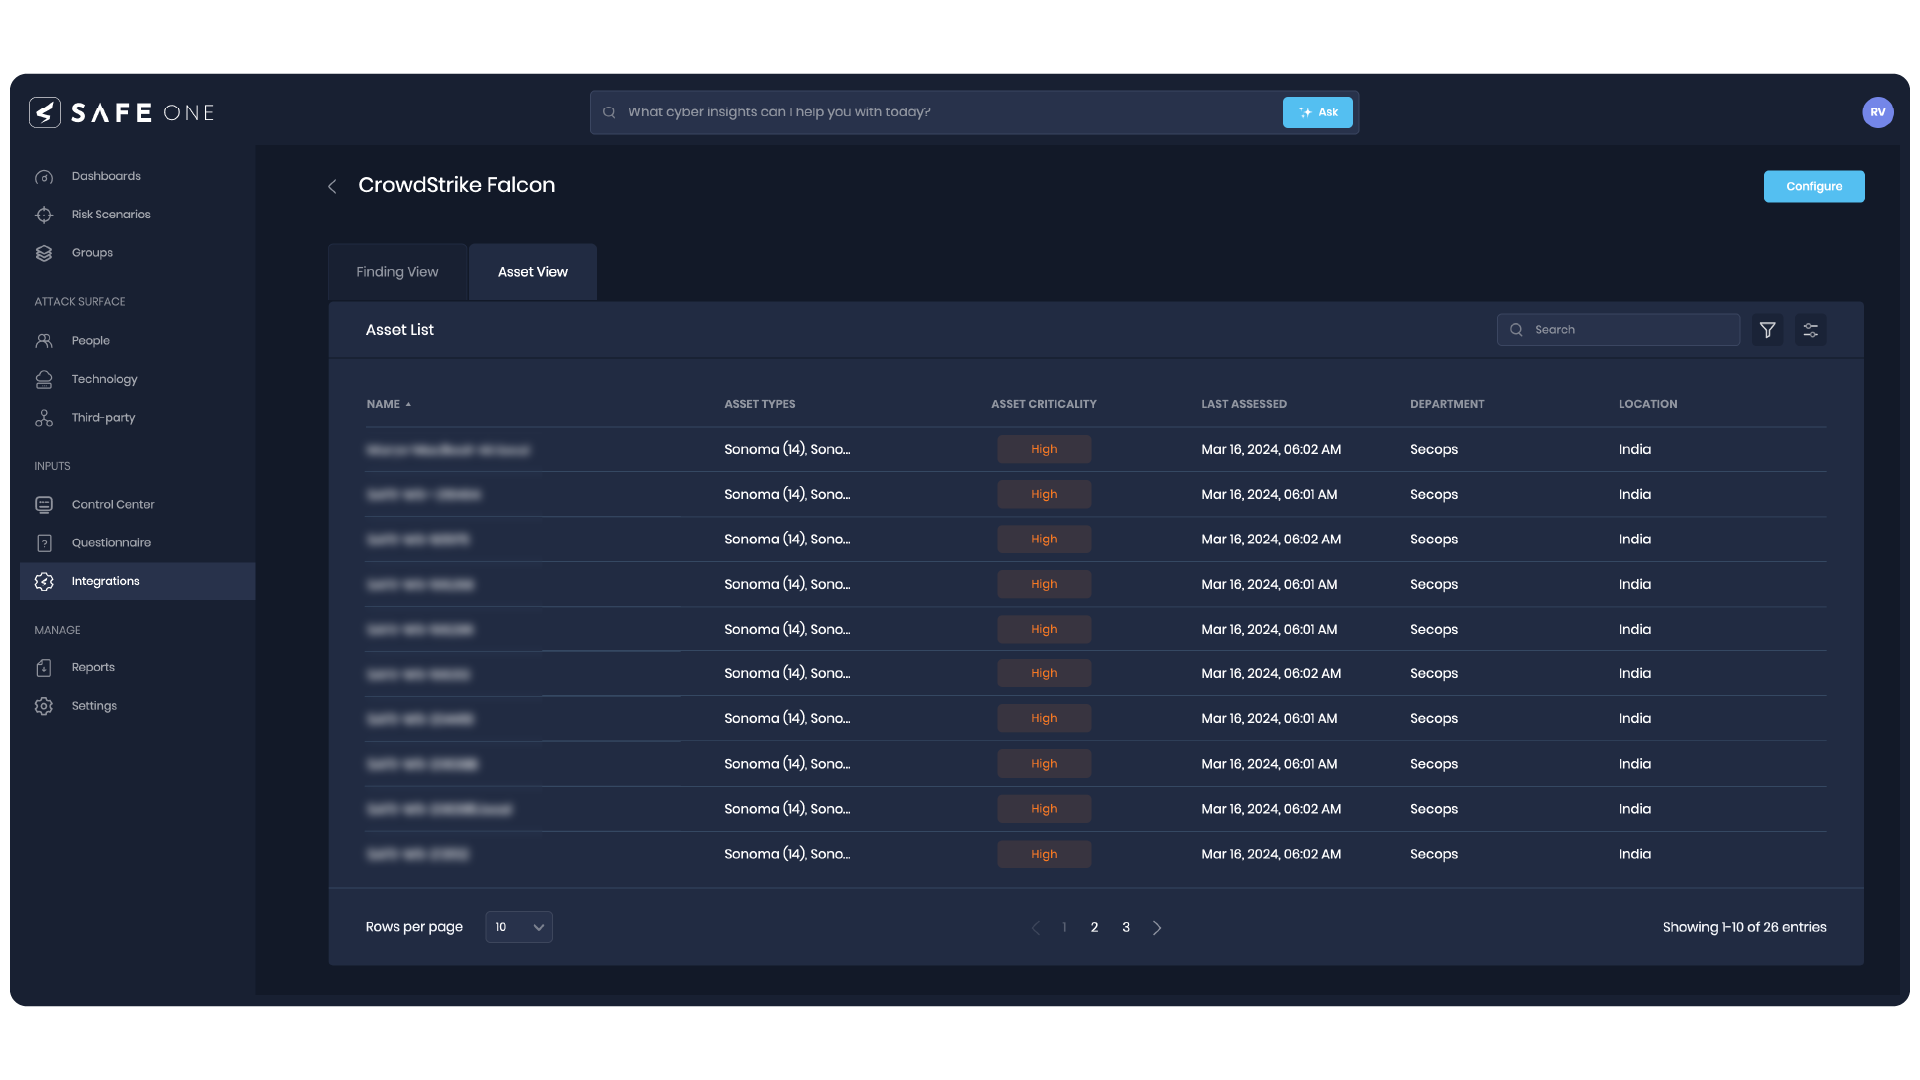1920x1080 pixels.
Task: Open the asset list filter funnel
Action: [x=1767, y=330]
